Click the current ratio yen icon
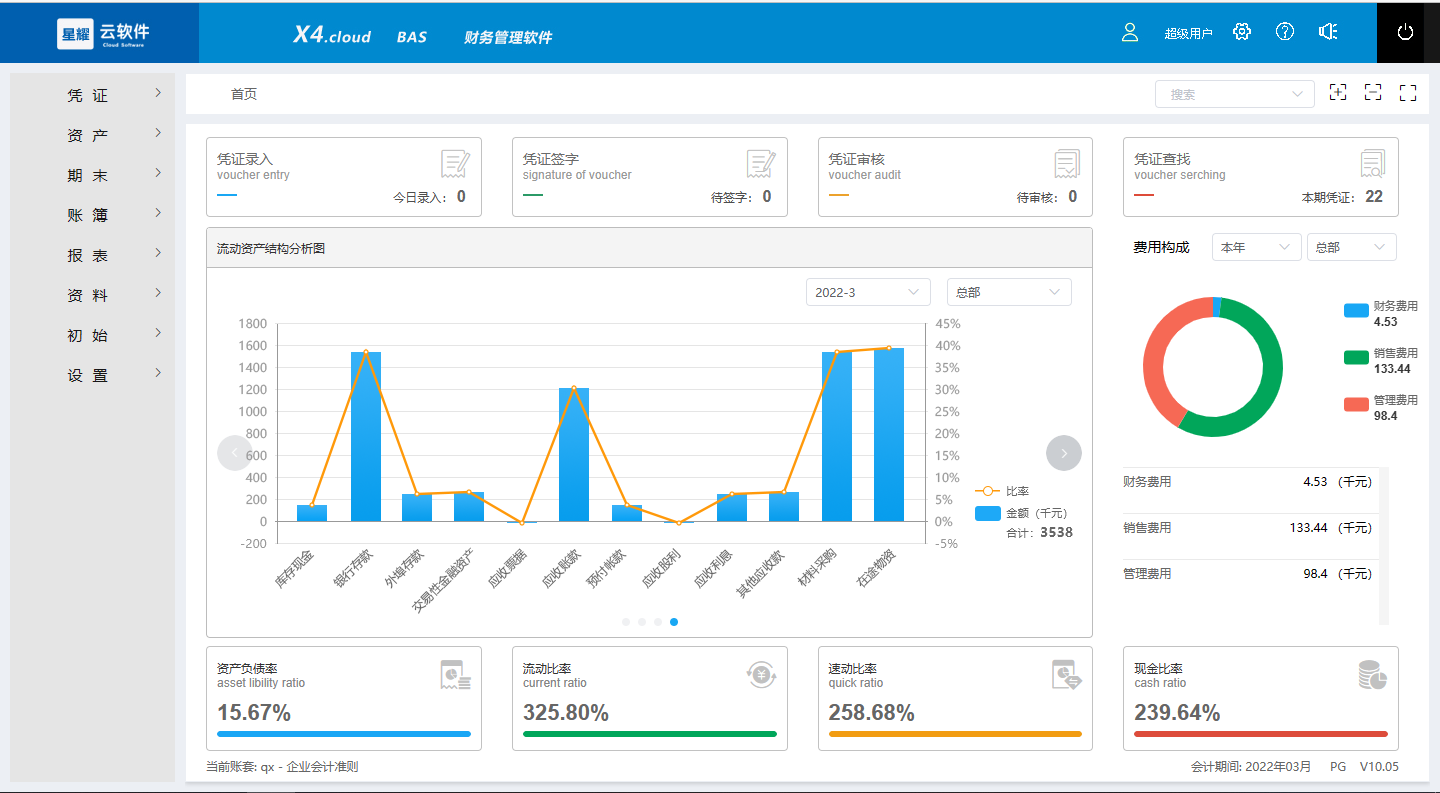1440x793 pixels. tap(761, 675)
